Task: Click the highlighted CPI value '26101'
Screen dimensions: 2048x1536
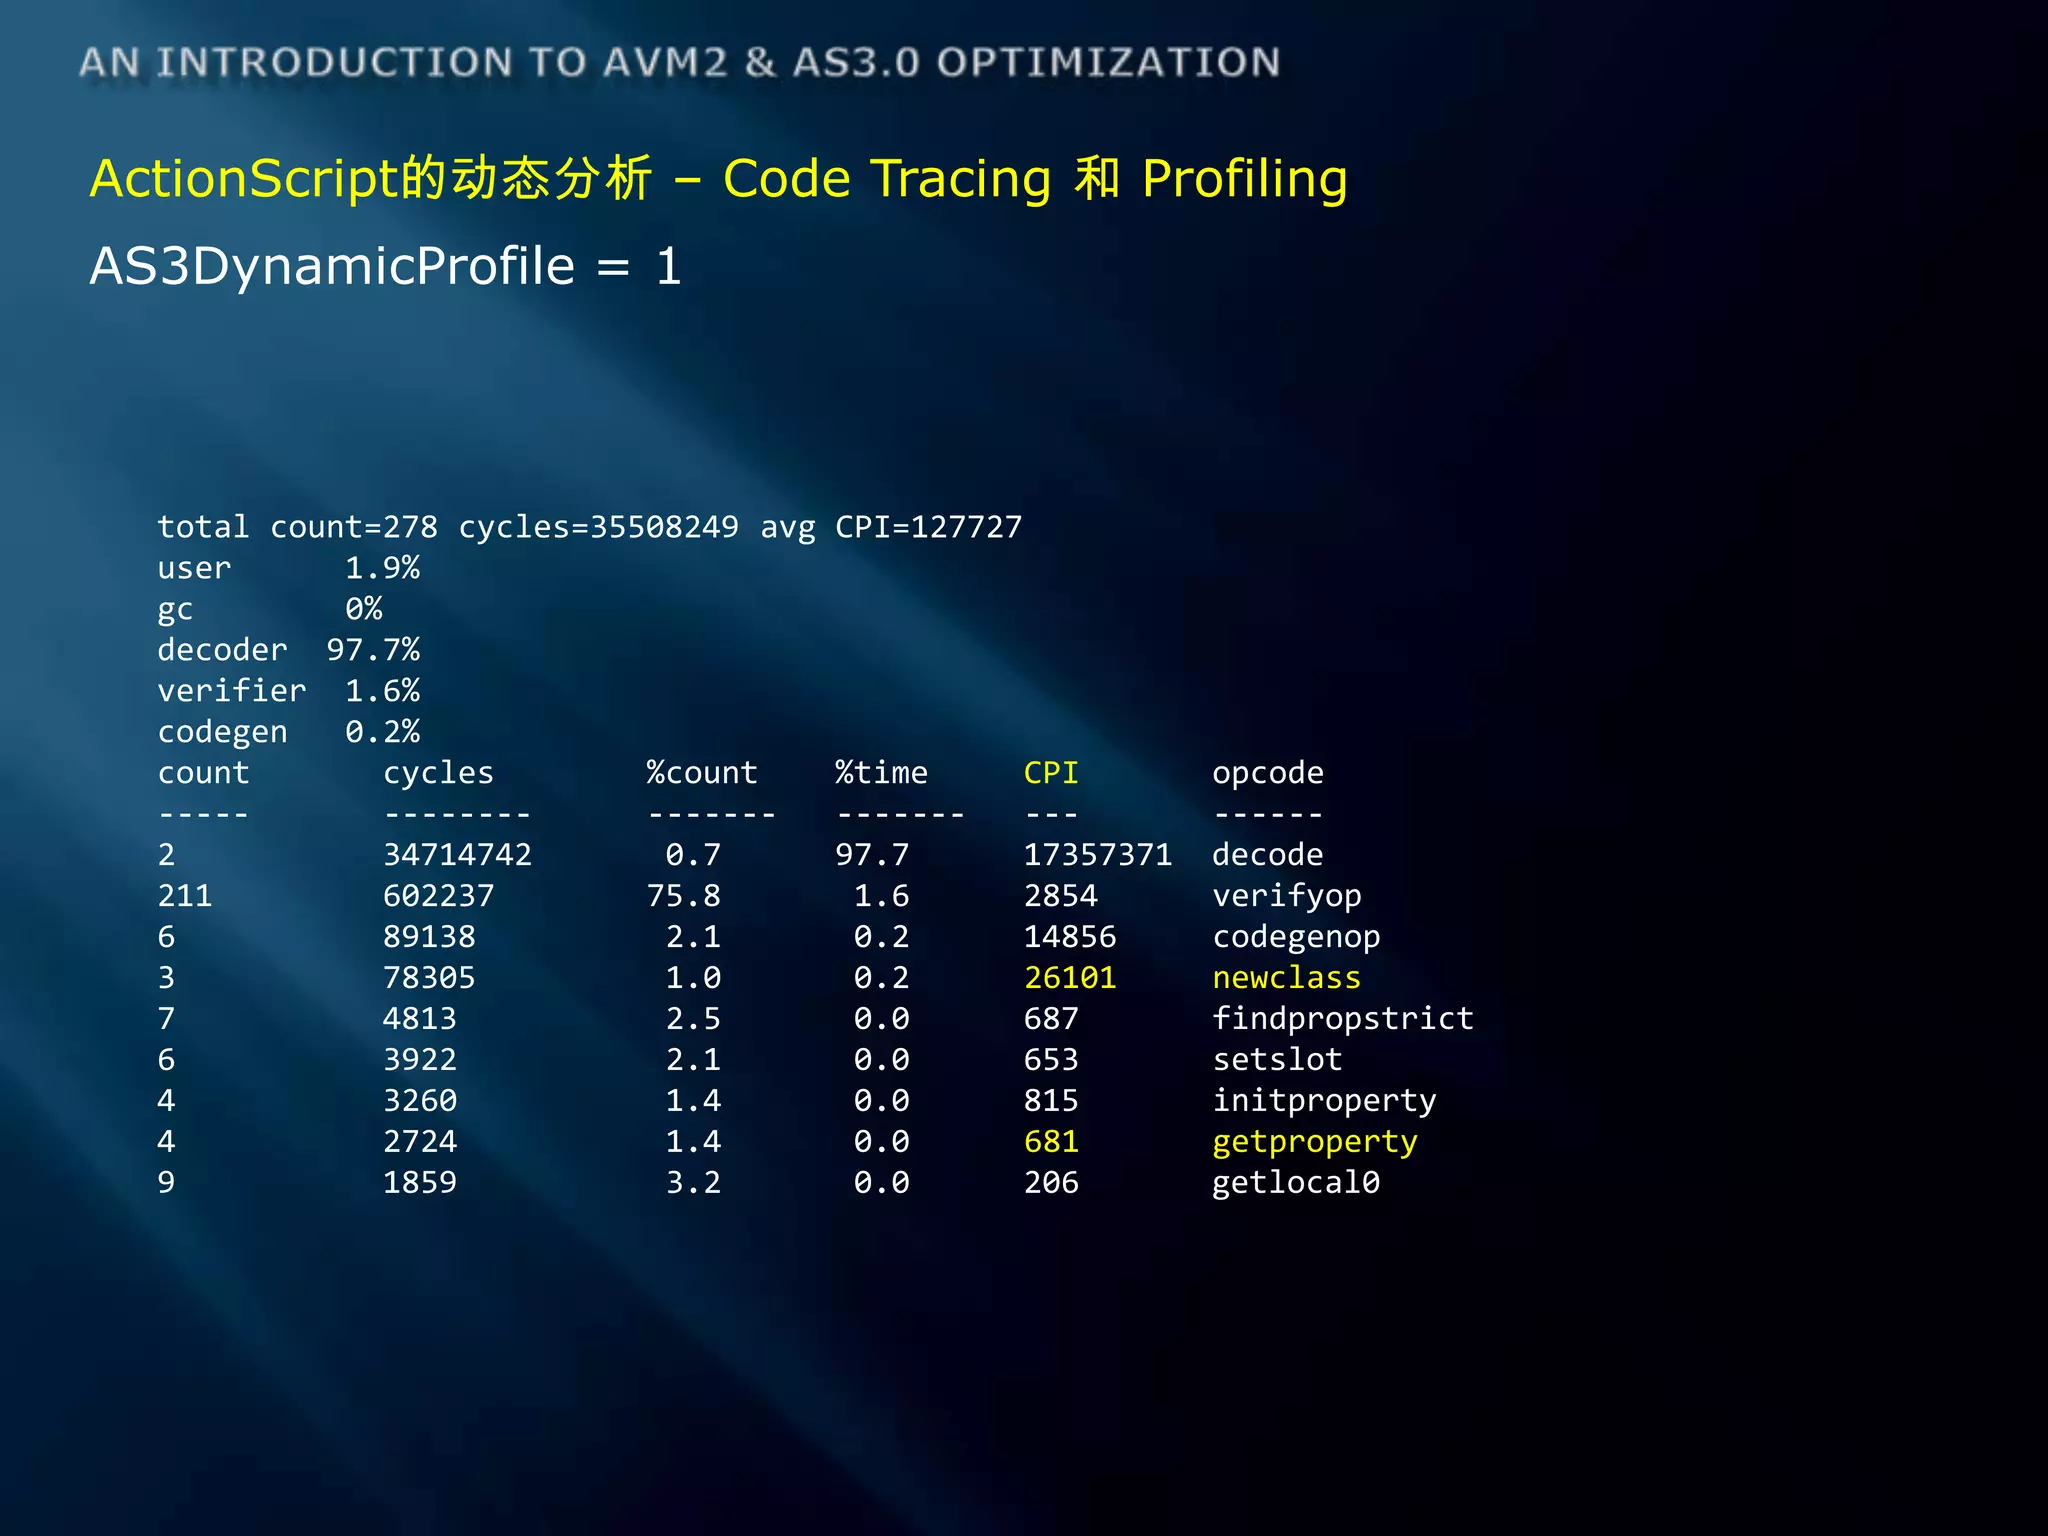Action: pyautogui.click(x=1070, y=978)
